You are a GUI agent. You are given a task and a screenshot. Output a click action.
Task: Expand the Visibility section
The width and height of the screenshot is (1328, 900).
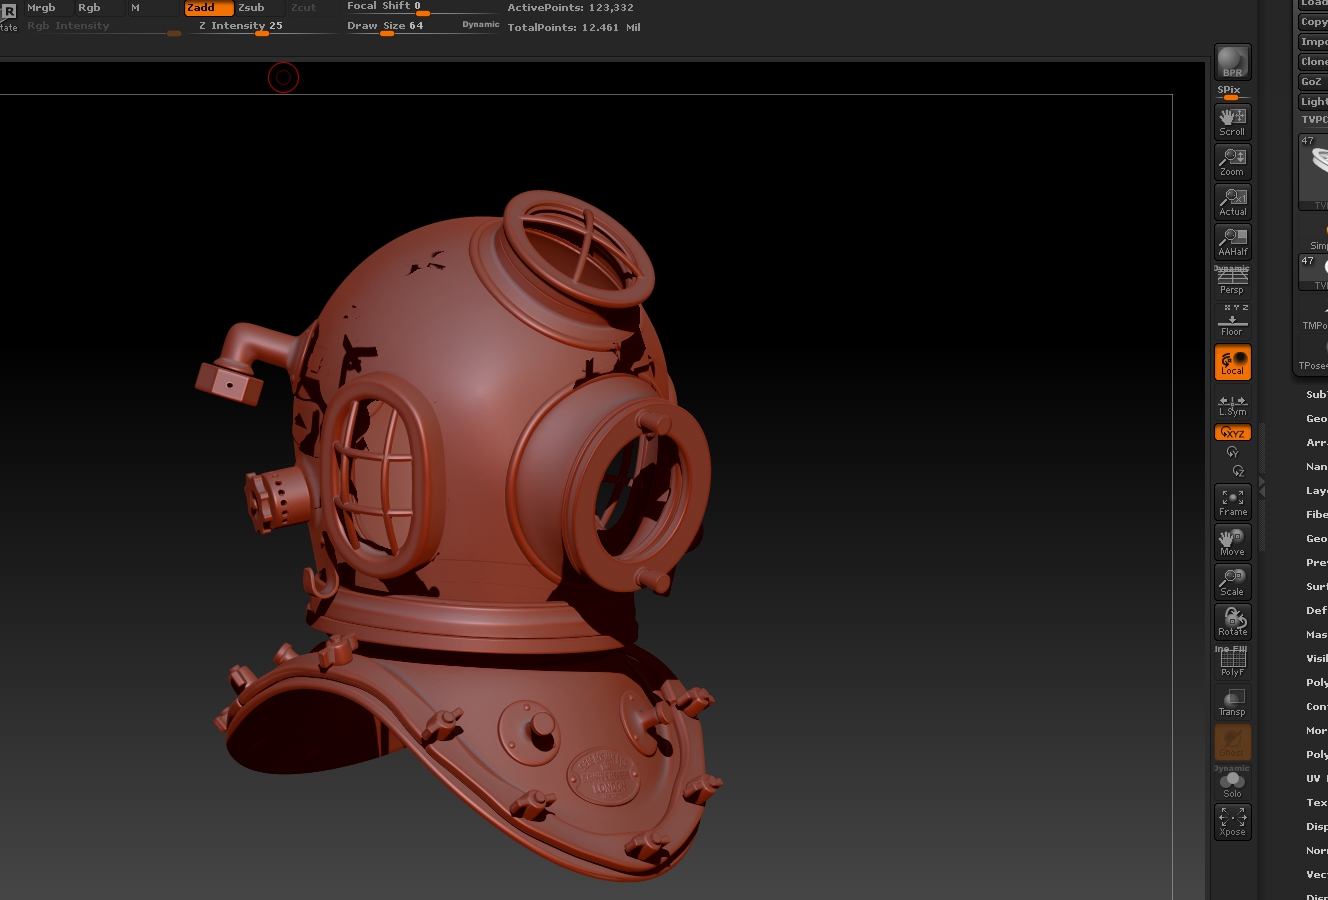1316,659
